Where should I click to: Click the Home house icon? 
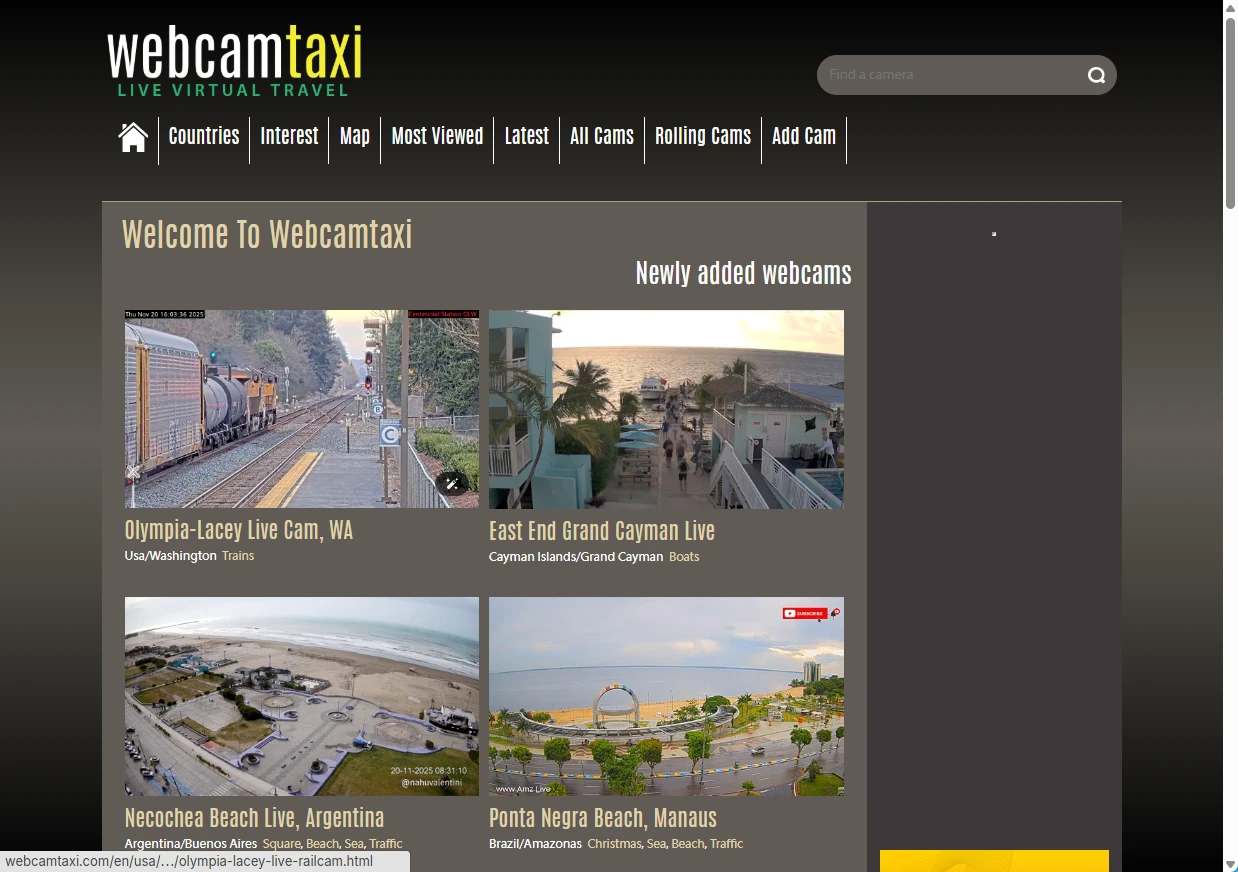click(133, 137)
